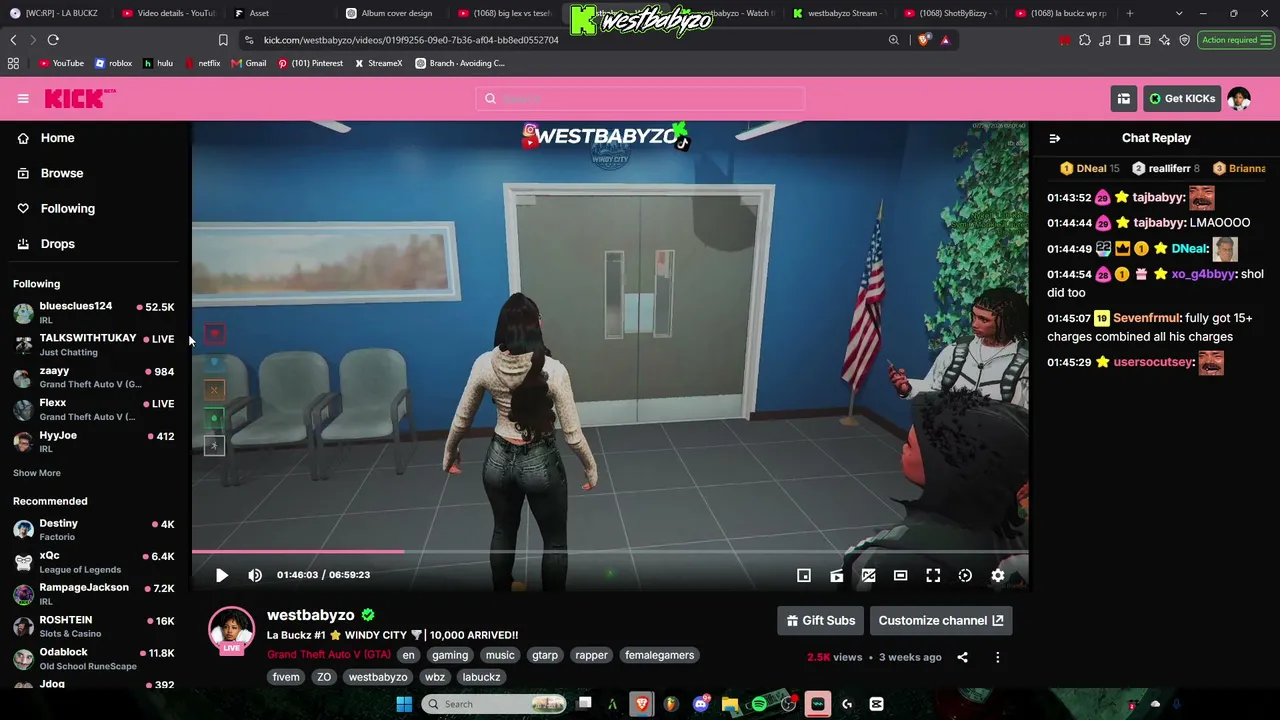Switch to Album cover design tab

click(x=390, y=14)
